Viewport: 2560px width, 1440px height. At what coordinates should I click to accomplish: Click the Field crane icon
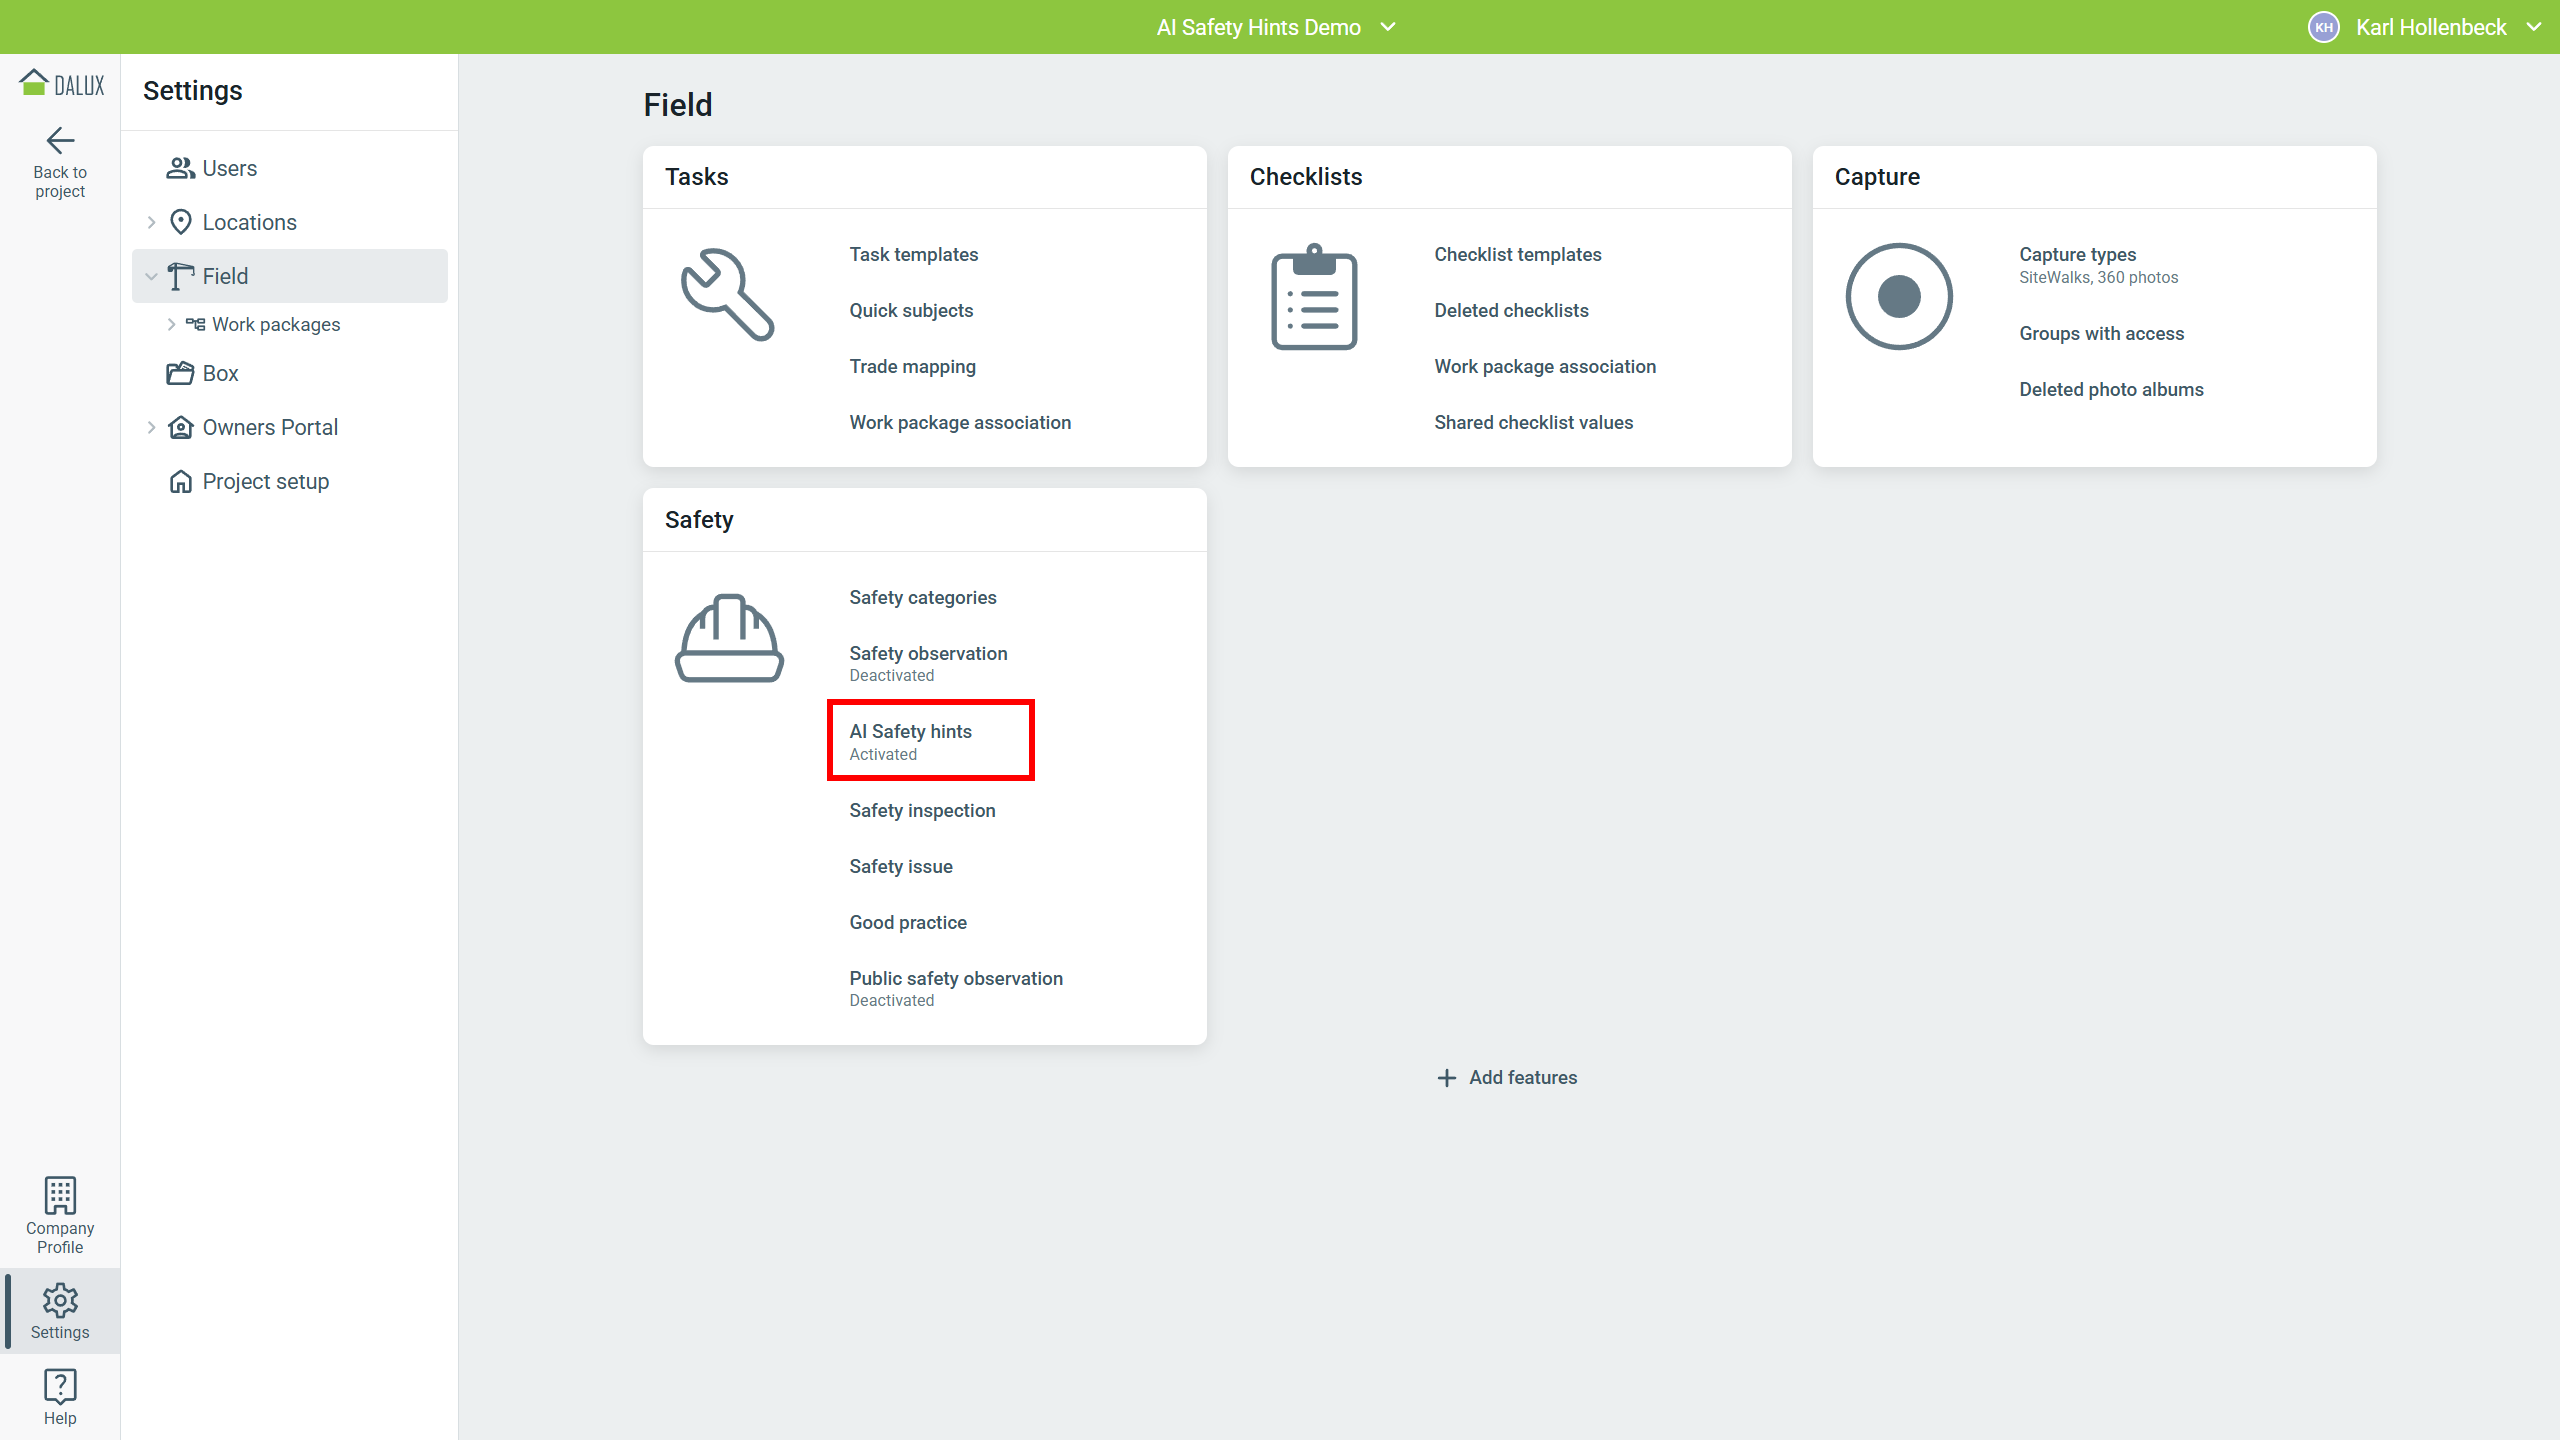point(180,276)
